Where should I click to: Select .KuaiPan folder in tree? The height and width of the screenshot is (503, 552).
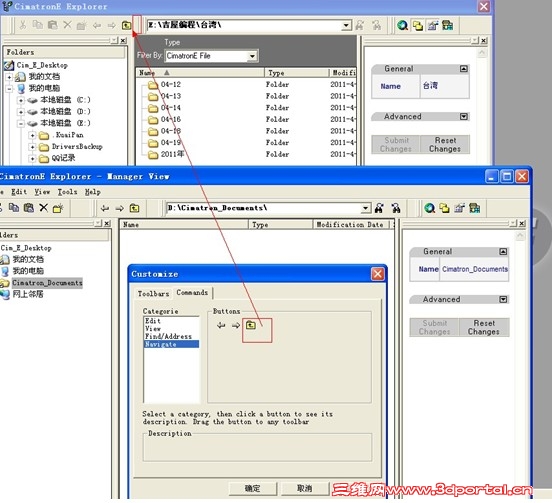pos(68,135)
